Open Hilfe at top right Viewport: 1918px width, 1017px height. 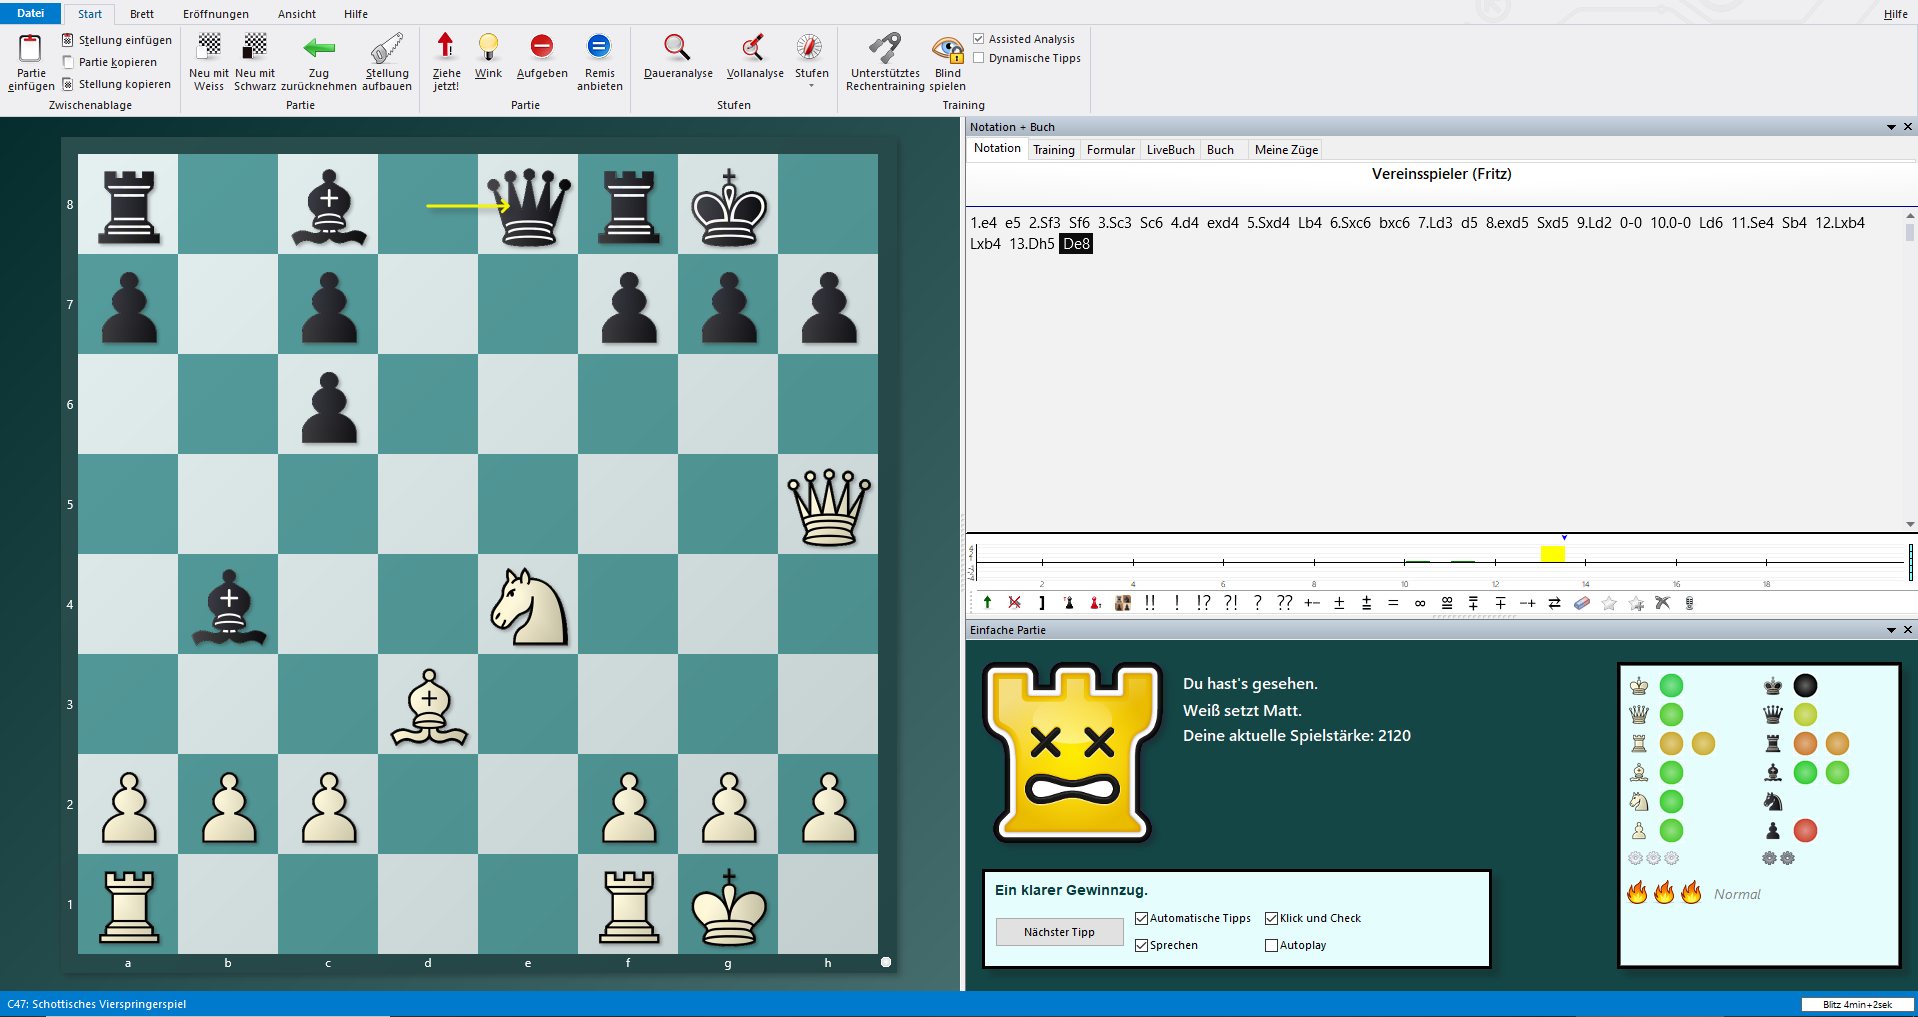point(1895,14)
